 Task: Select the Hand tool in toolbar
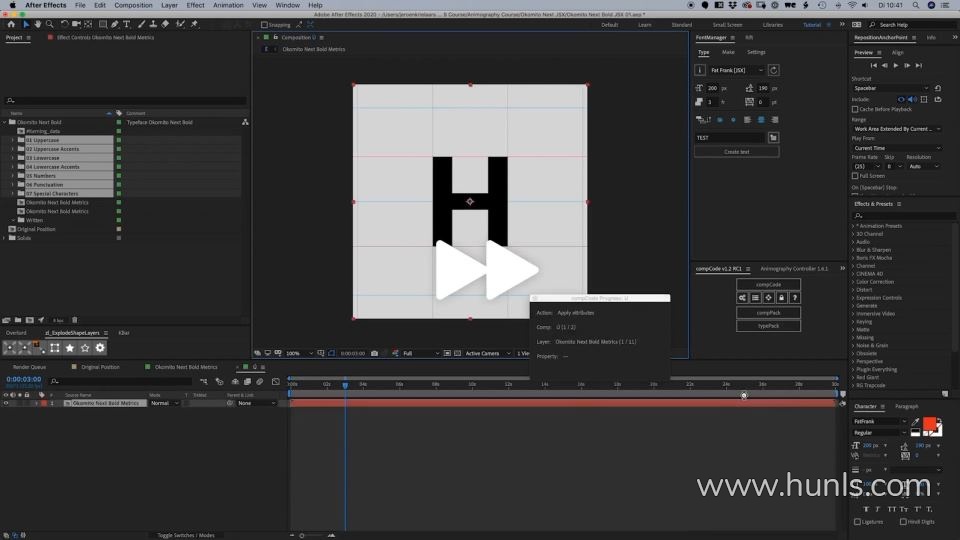click(37, 24)
